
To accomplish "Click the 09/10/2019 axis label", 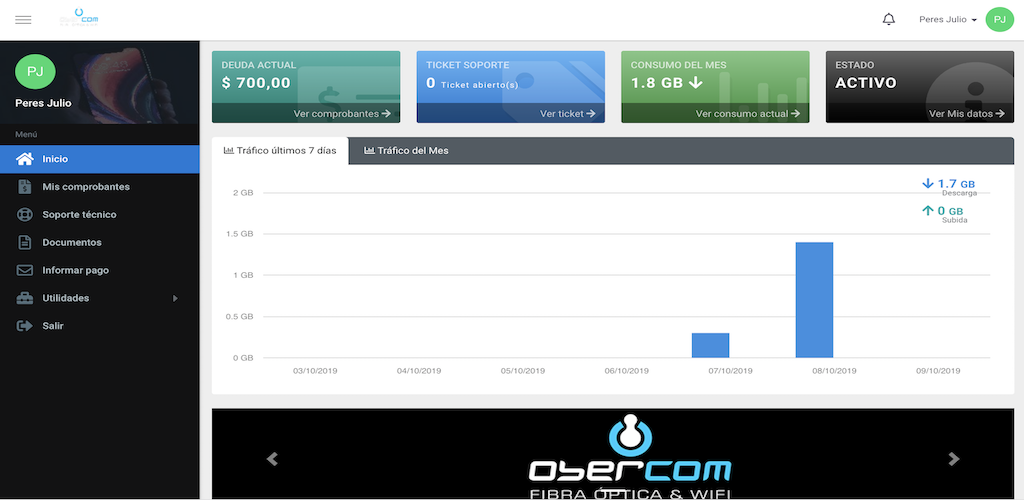I will pyautogui.click(x=938, y=371).
